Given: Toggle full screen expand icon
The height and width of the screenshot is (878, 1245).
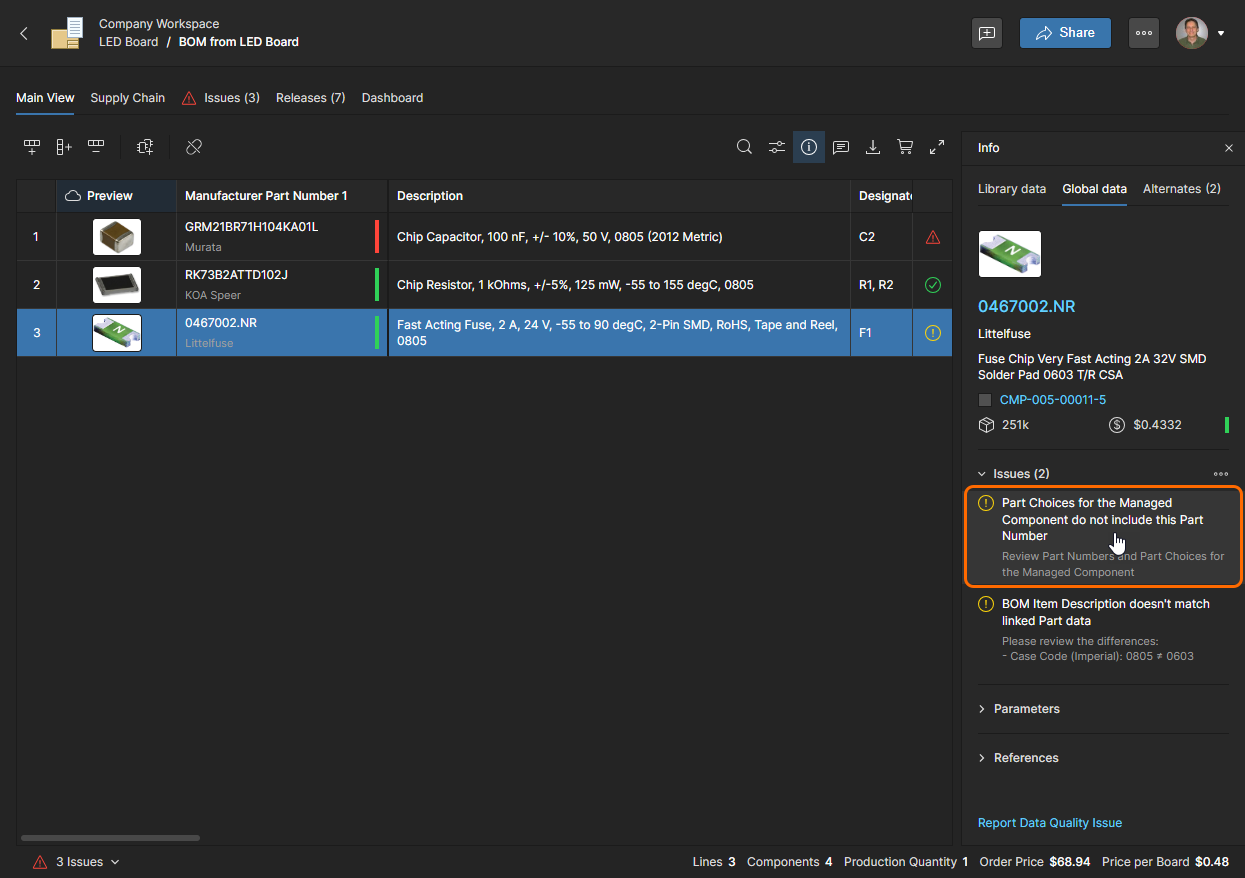Looking at the screenshot, I should (x=937, y=147).
